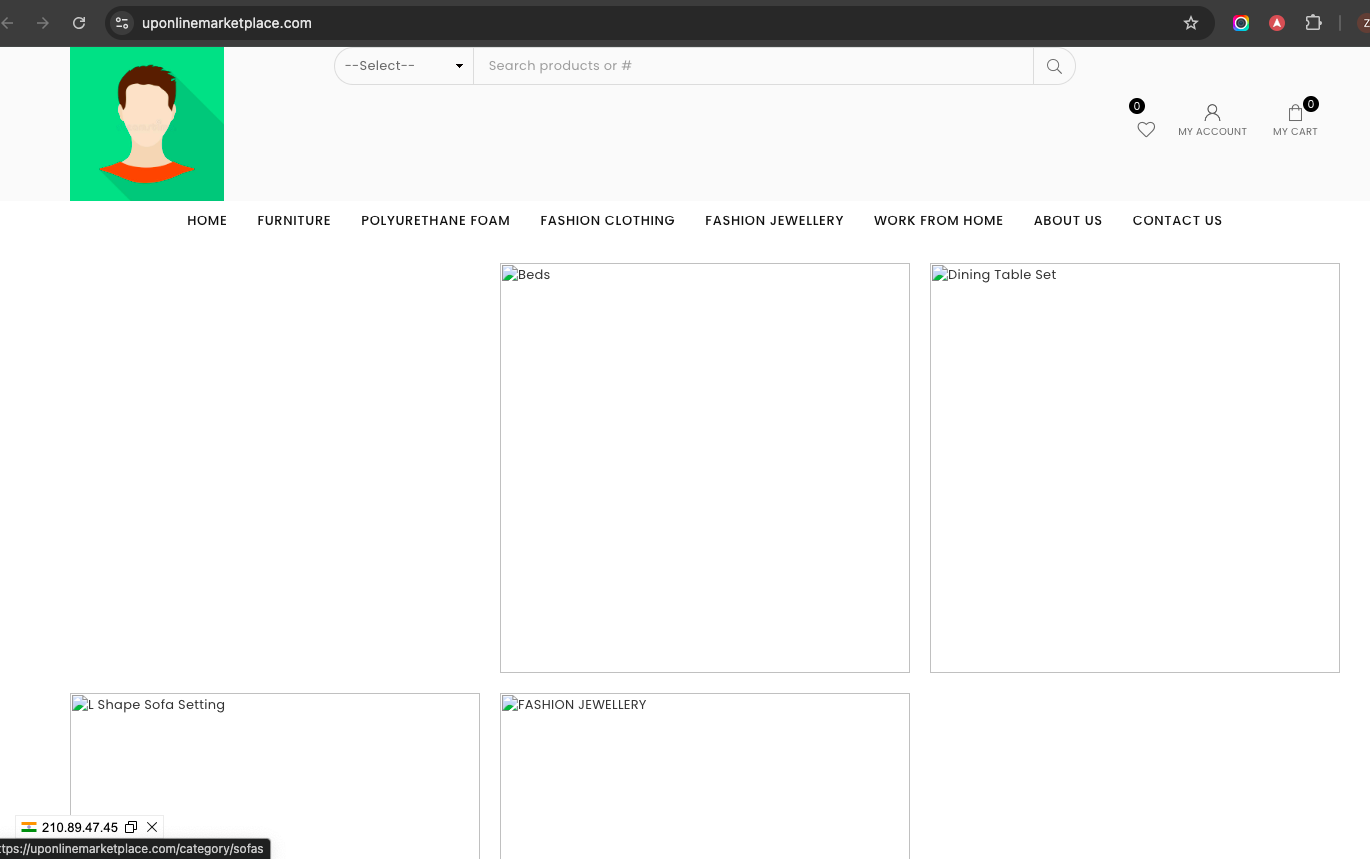This screenshot has width=1370, height=859.
Task: Reload the page in browser
Action: click(79, 23)
